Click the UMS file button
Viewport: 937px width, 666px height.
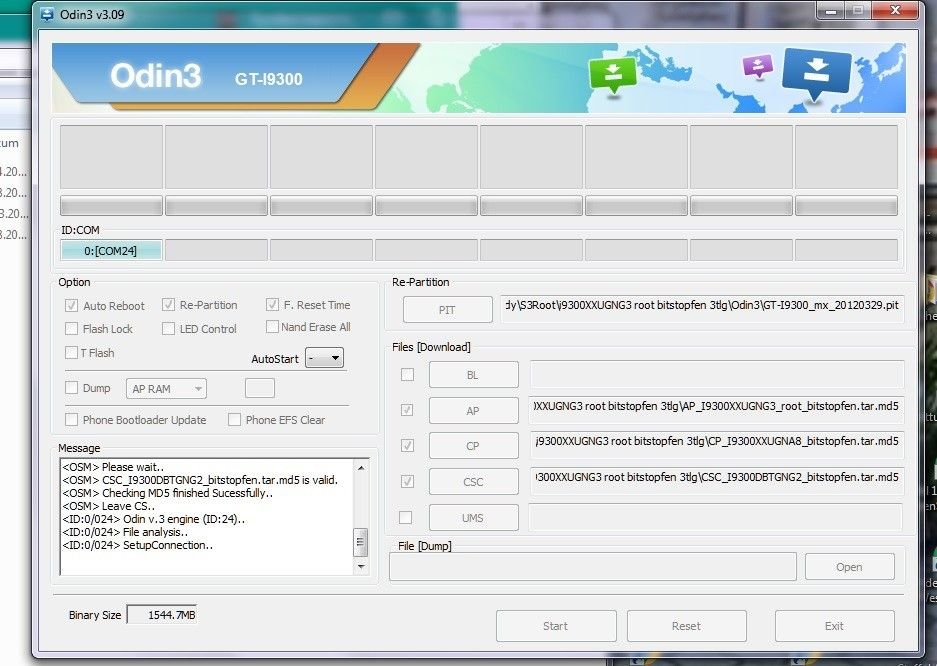coord(473,518)
